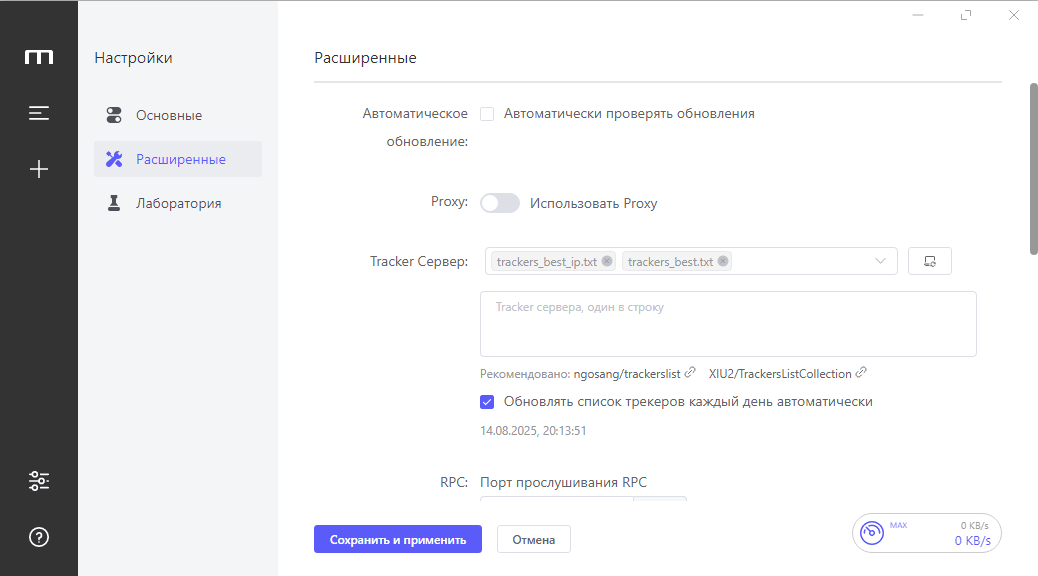
Task: Click the Motrix logo icon
Action: coord(39,58)
